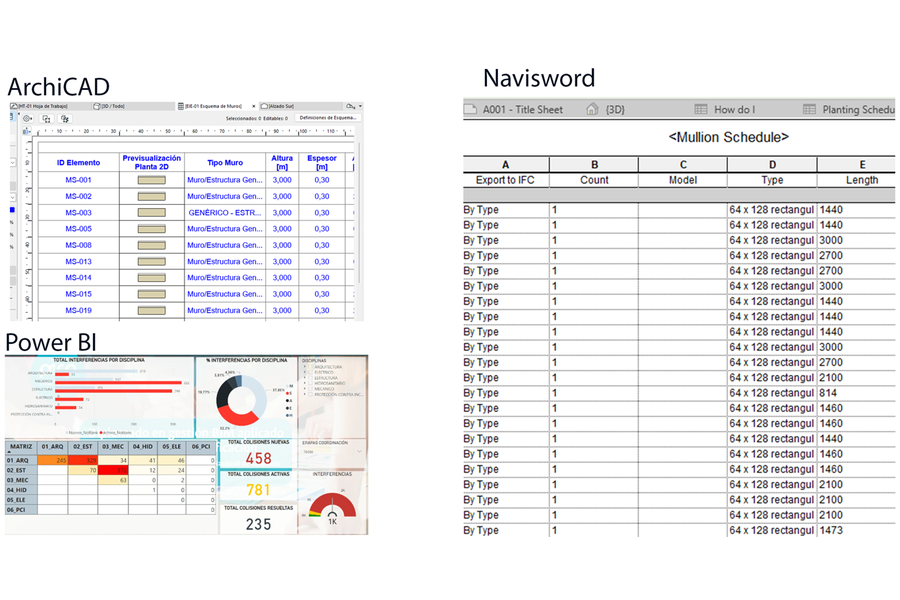Image resolution: width=900 pixels, height=600 pixels.
Task: Click the MS-014 element ID cell
Action: [79, 278]
